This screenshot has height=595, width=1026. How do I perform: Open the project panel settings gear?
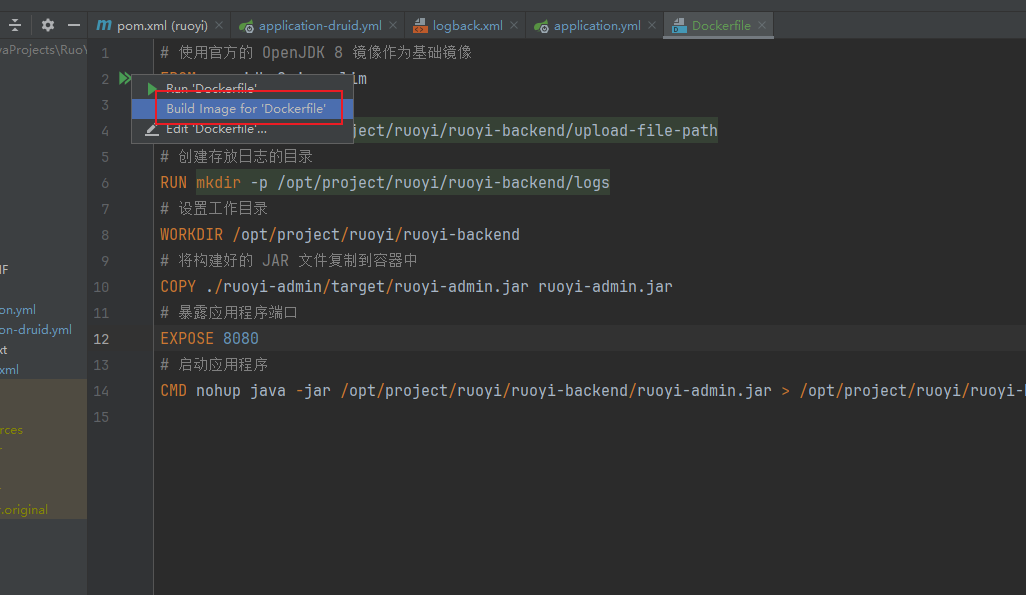pos(47,23)
